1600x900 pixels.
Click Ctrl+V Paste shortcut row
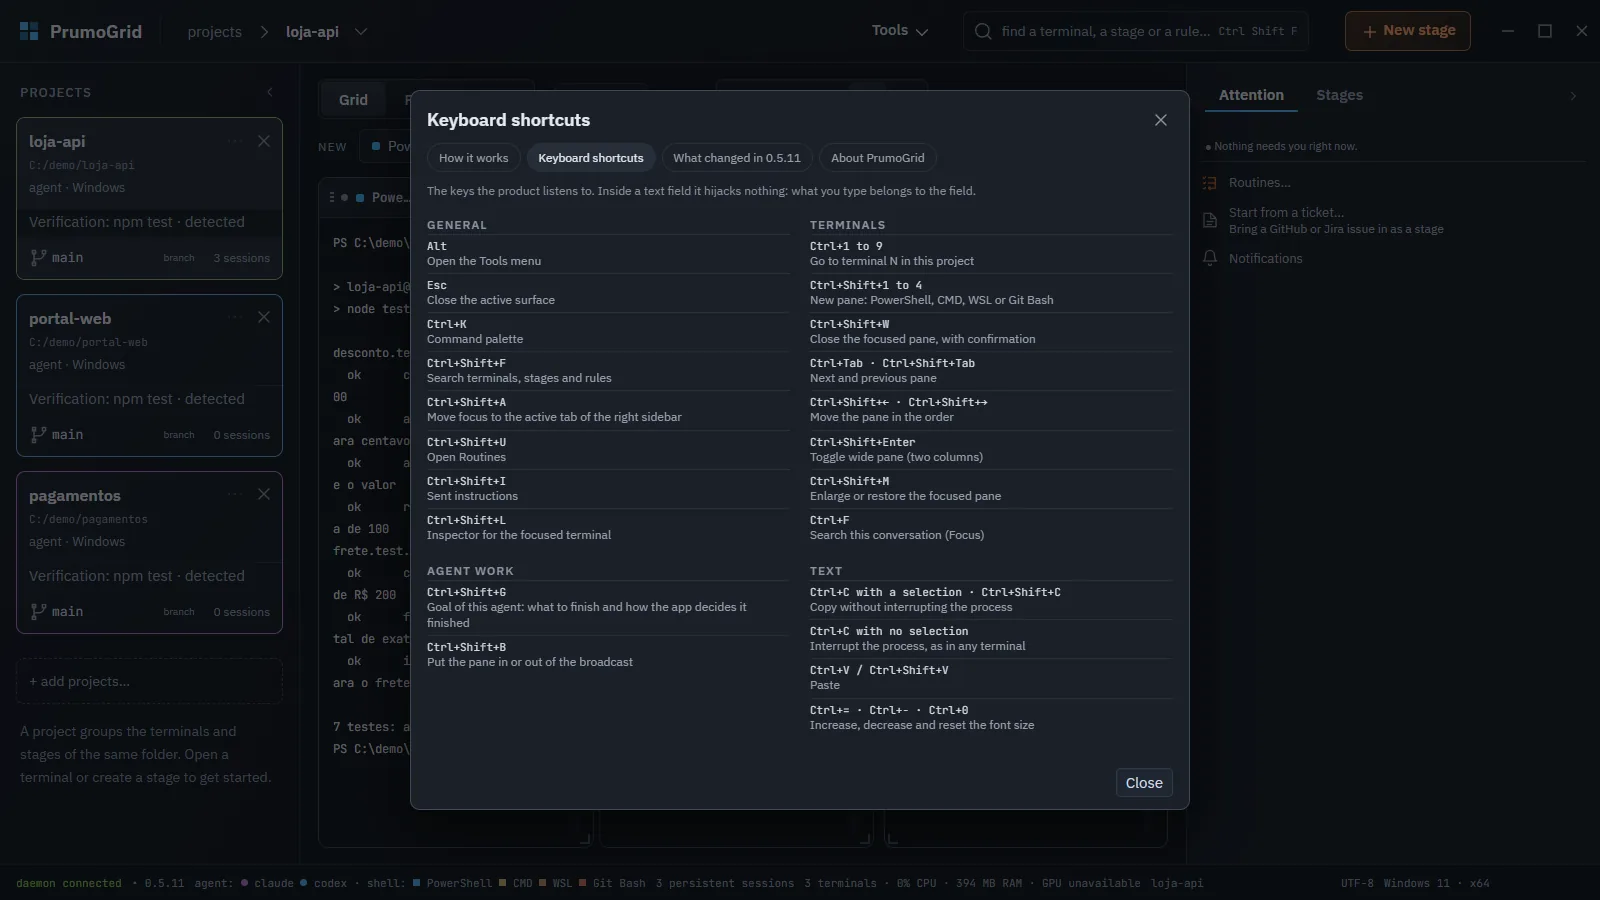991,677
